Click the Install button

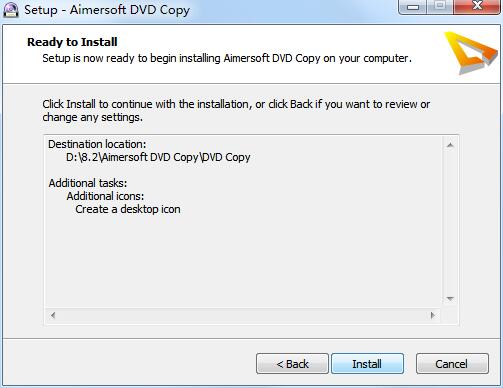(x=367, y=364)
